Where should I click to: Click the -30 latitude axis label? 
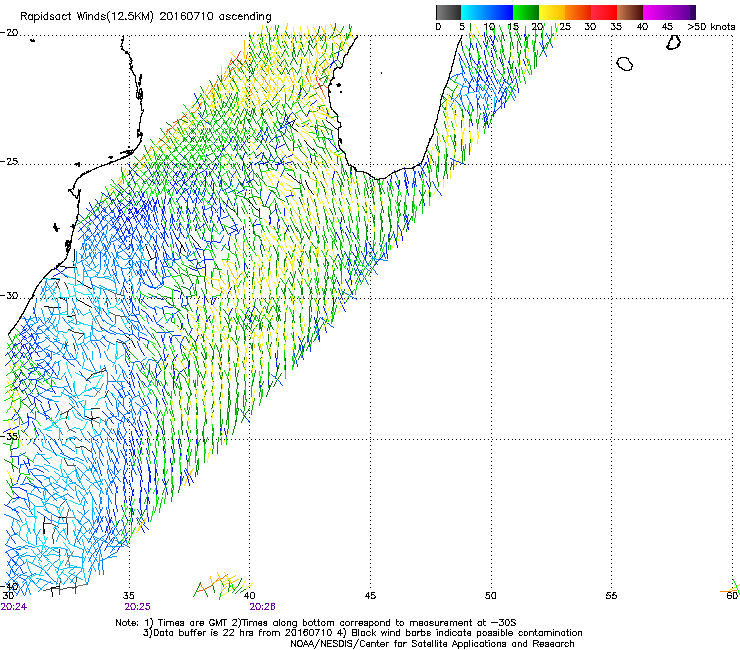tap(9, 296)
